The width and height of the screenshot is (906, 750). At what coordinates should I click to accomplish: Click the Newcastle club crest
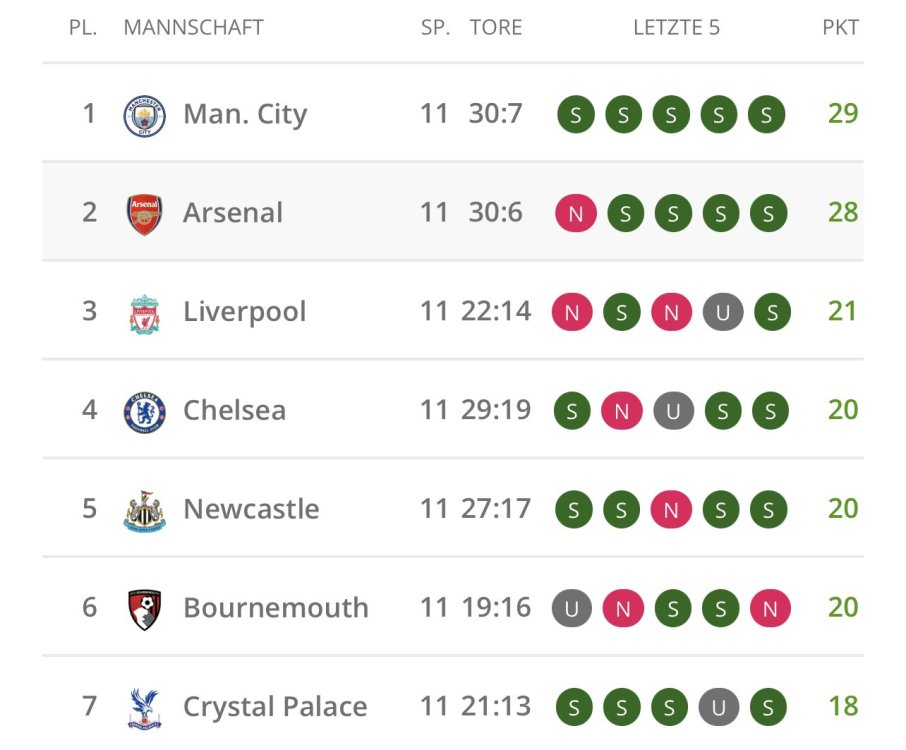click(144, 511)
